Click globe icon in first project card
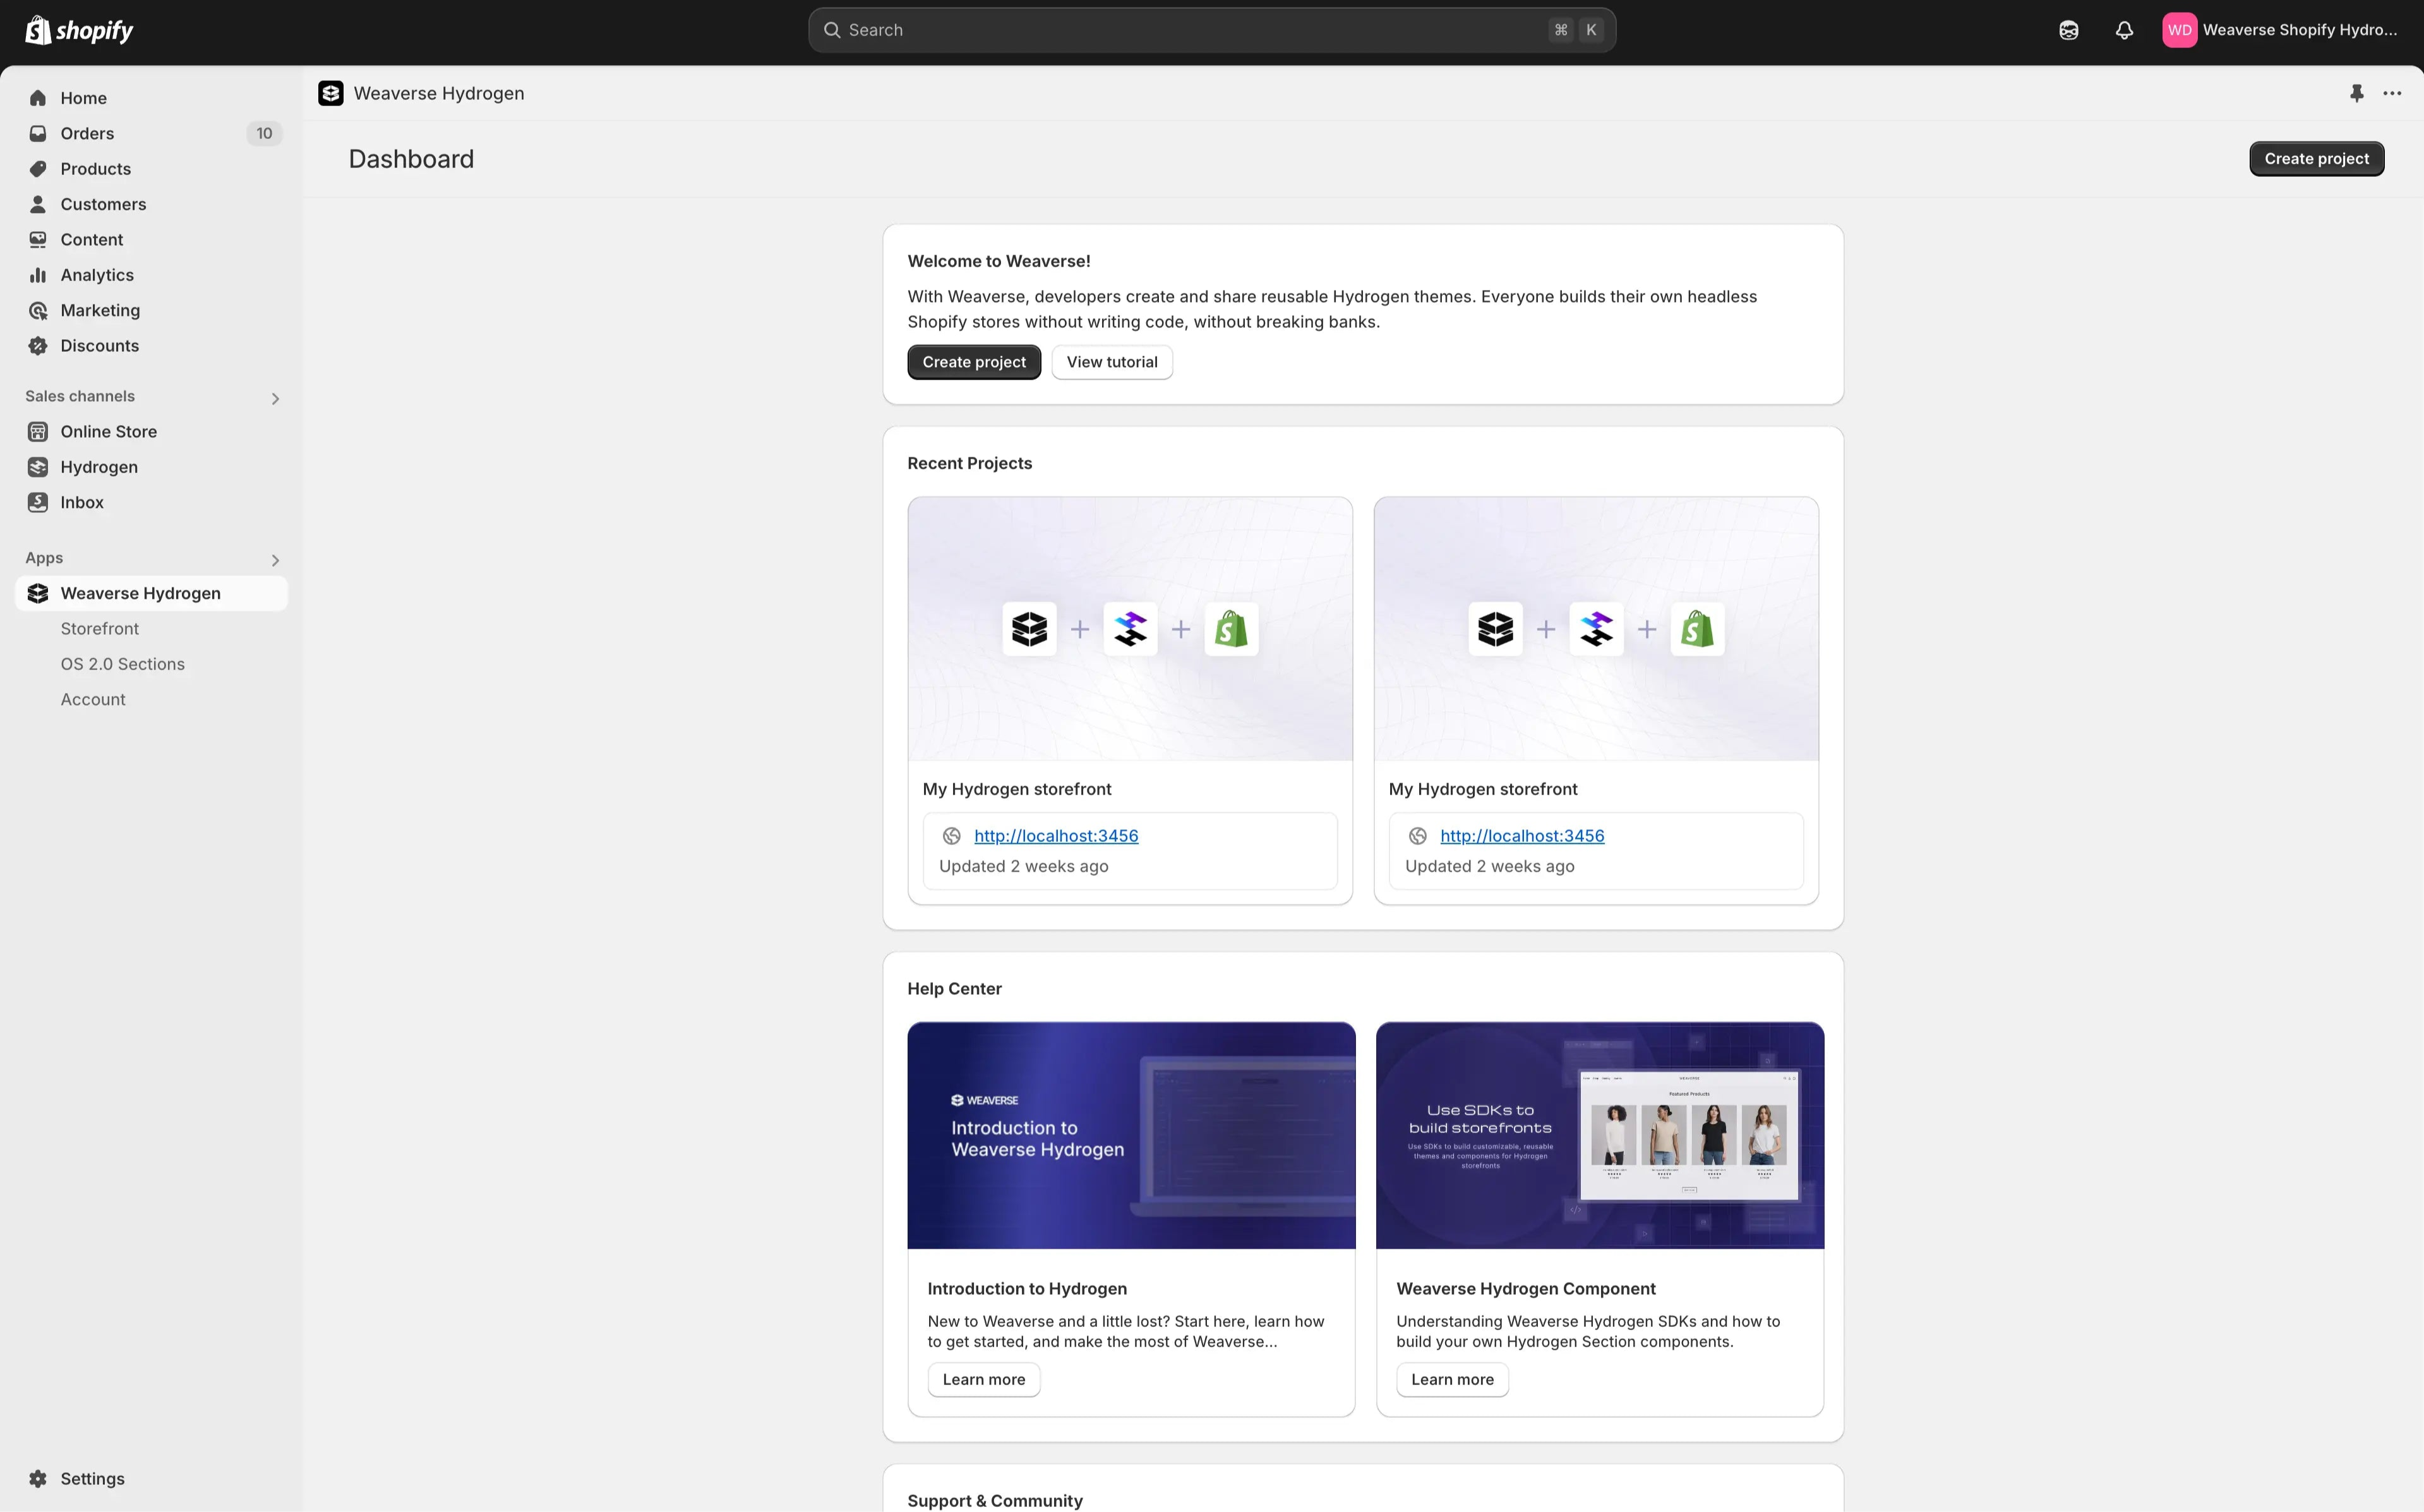This screenshot has height=1512, width=2424. tap(952, 836)
